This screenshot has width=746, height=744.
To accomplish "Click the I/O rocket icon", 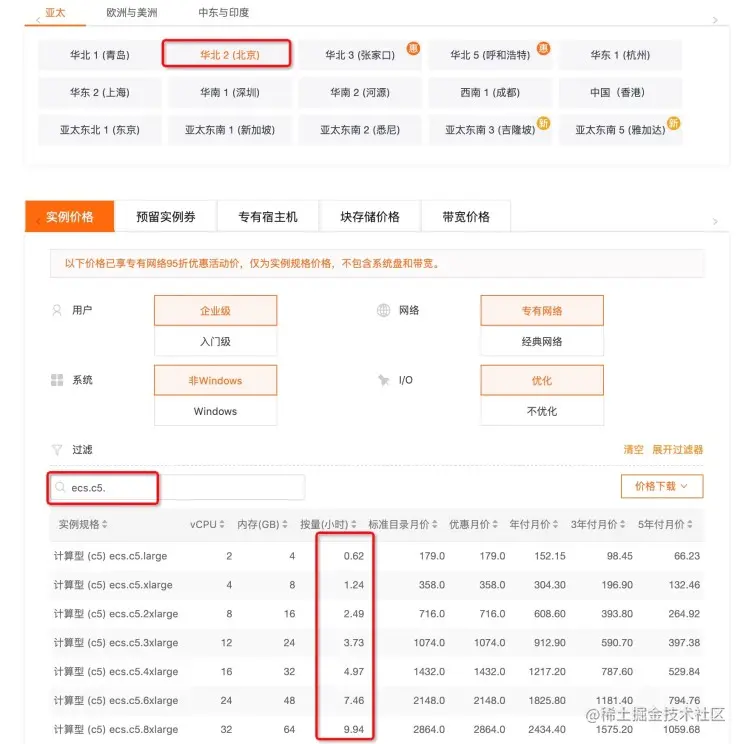I will point(383,380).
